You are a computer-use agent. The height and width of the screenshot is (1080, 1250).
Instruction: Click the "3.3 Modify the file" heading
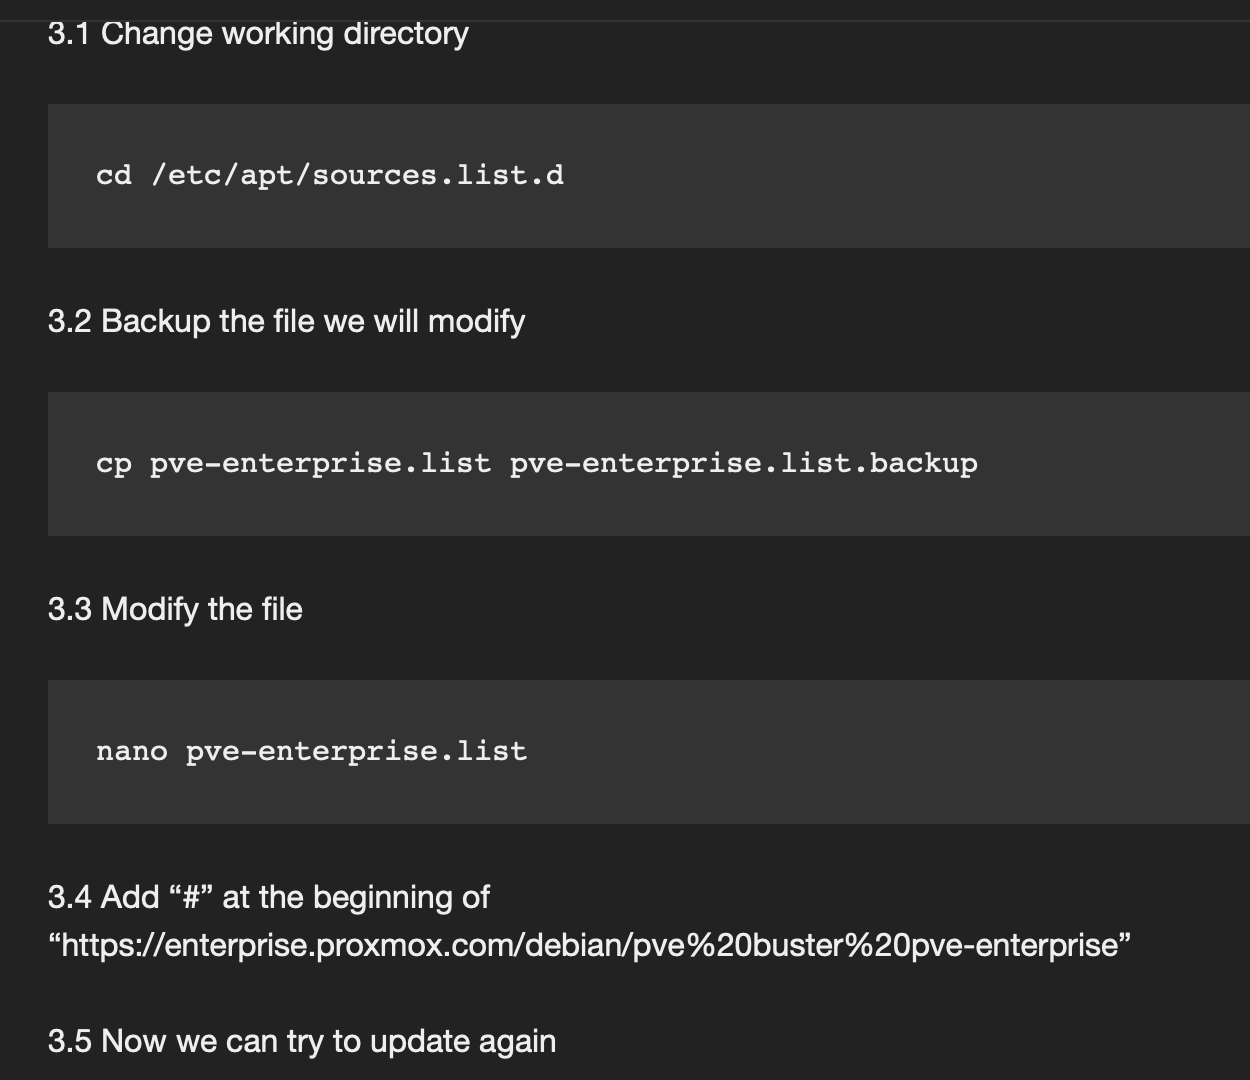click(175, 609)
